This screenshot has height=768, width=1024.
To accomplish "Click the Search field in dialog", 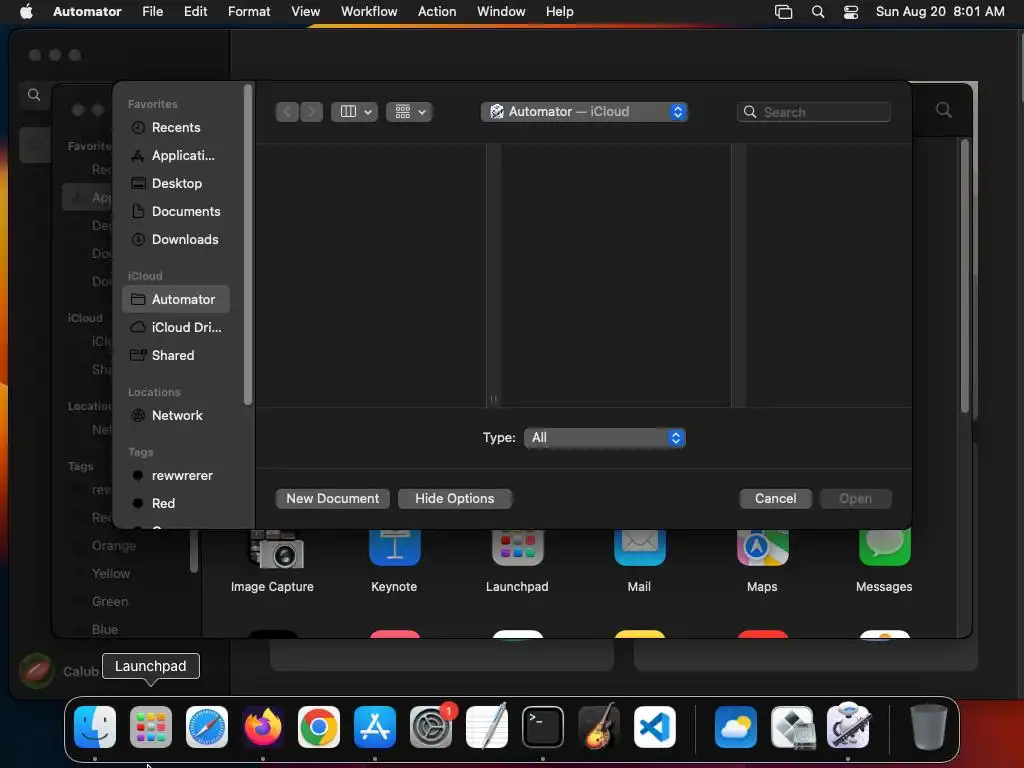I will click(x=814, y=112).
